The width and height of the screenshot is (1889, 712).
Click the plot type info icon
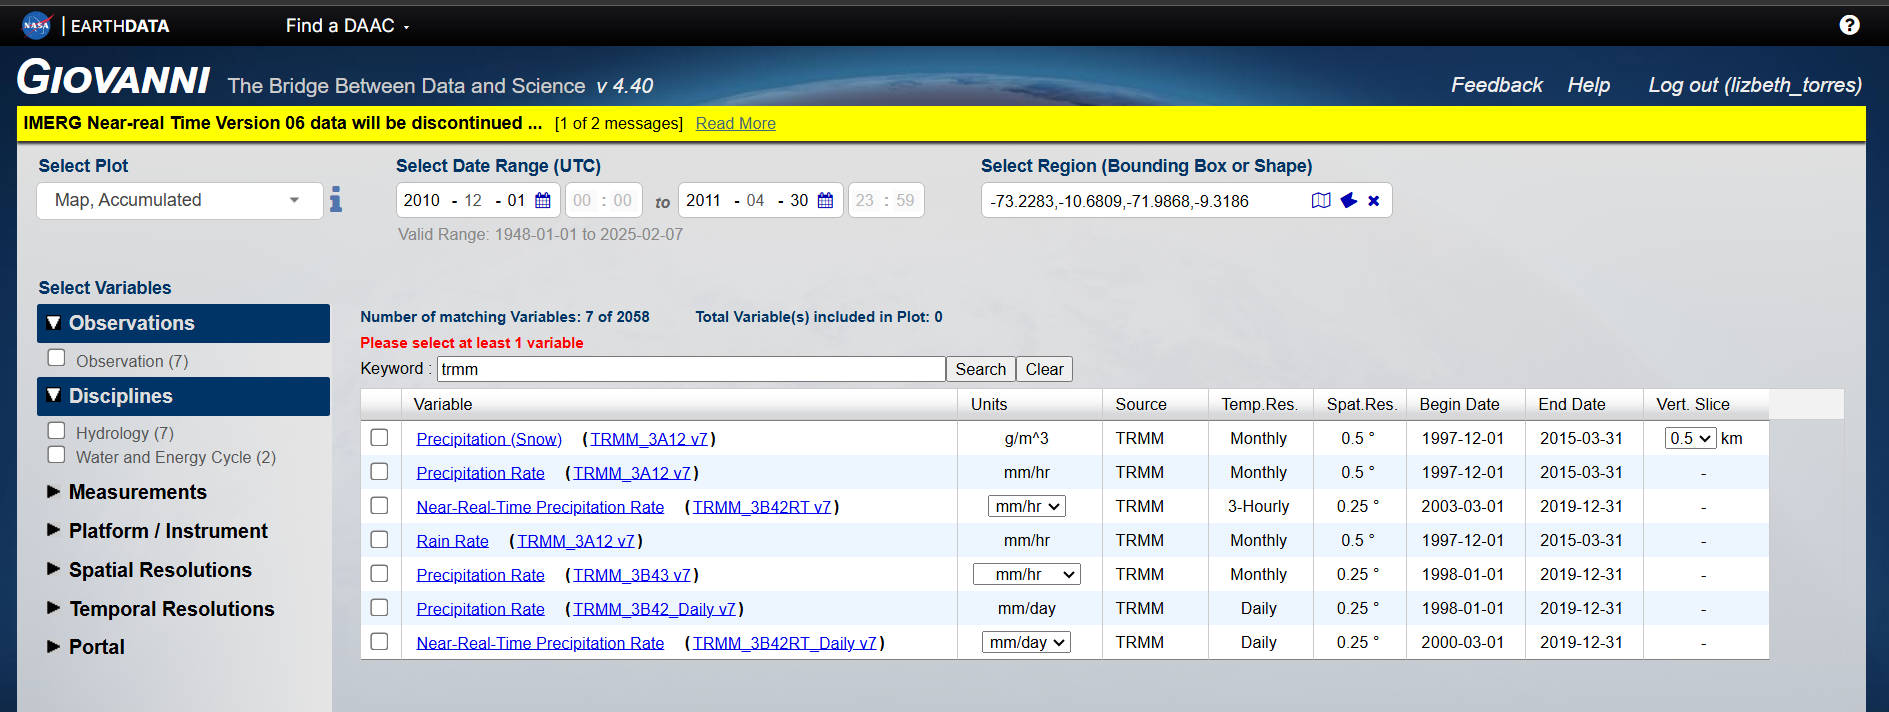point(336,200)
